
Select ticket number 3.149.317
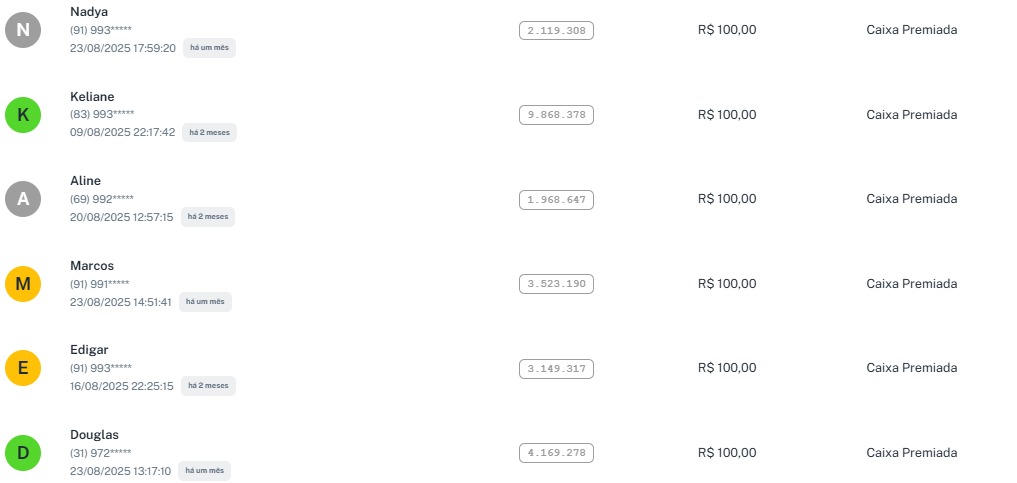click(x=556, y=369)
